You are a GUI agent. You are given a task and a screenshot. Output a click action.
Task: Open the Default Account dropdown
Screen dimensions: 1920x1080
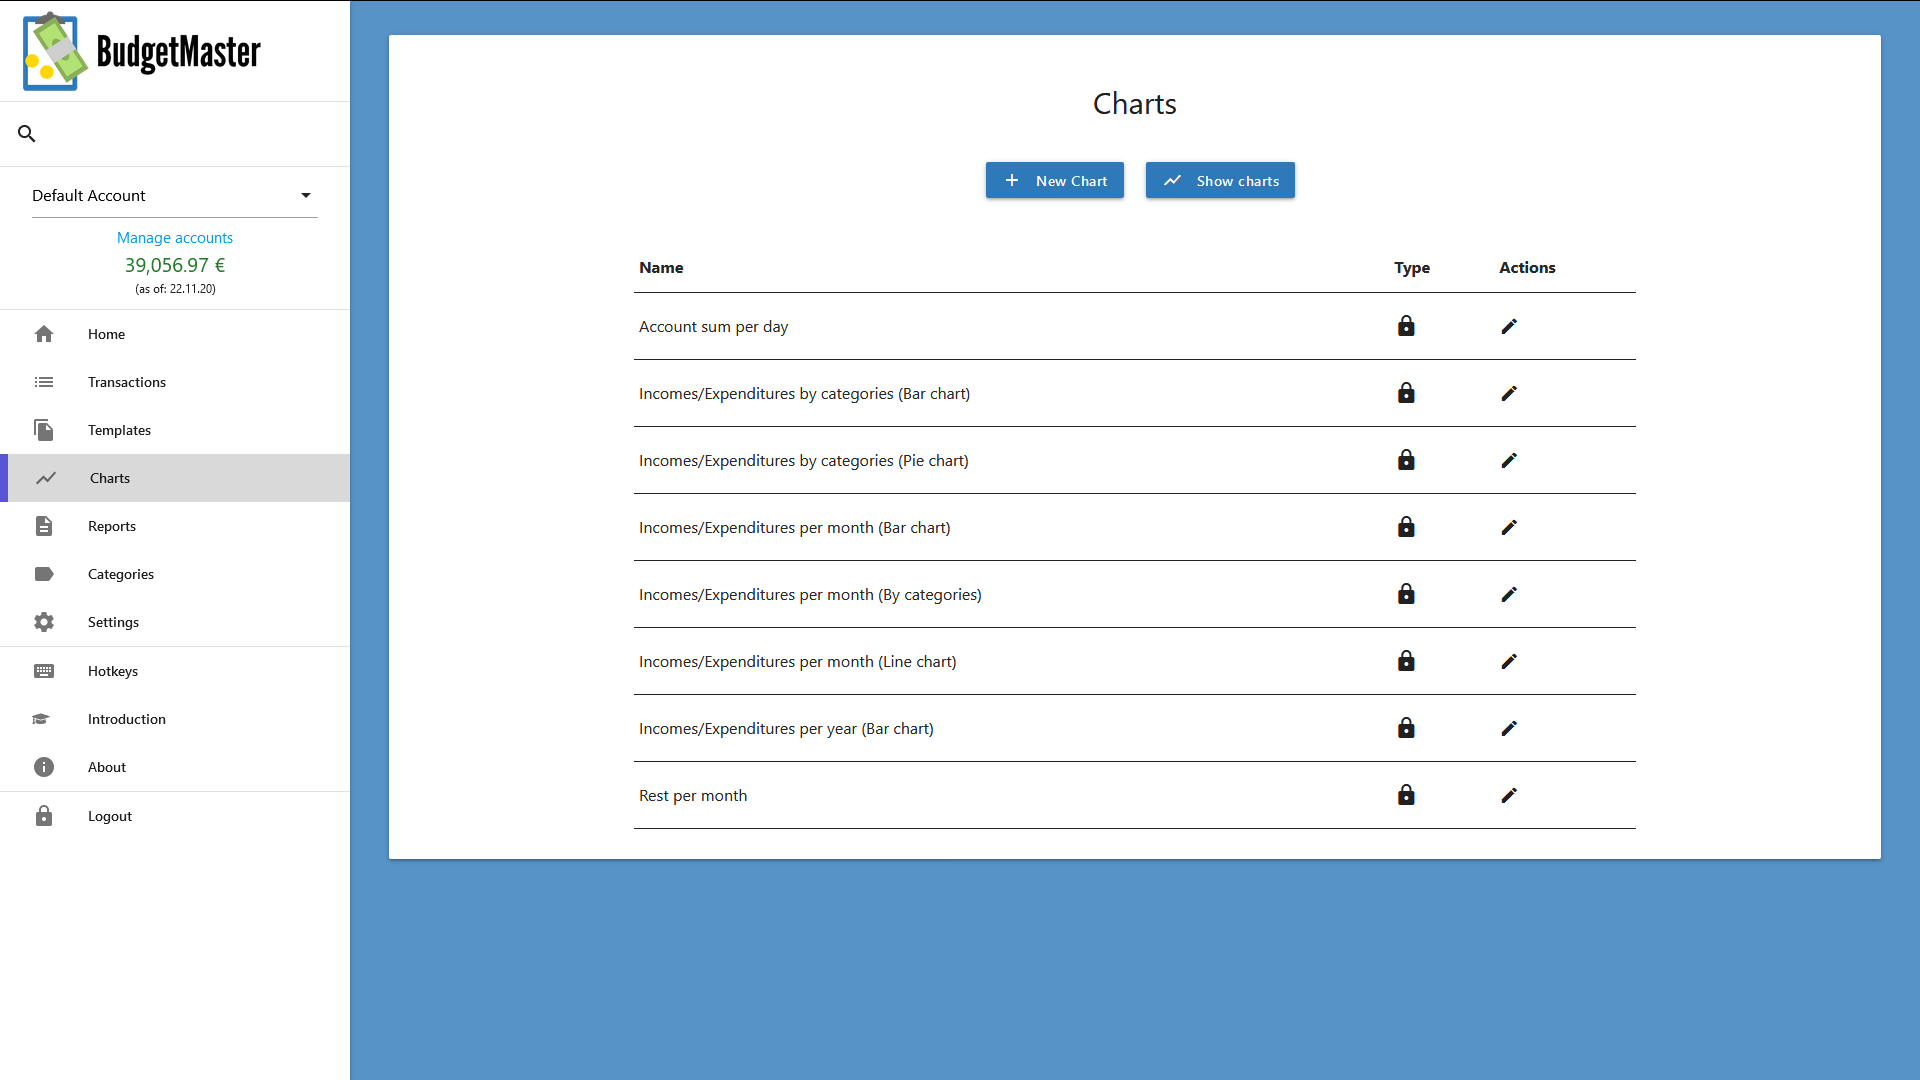(174, 196)
